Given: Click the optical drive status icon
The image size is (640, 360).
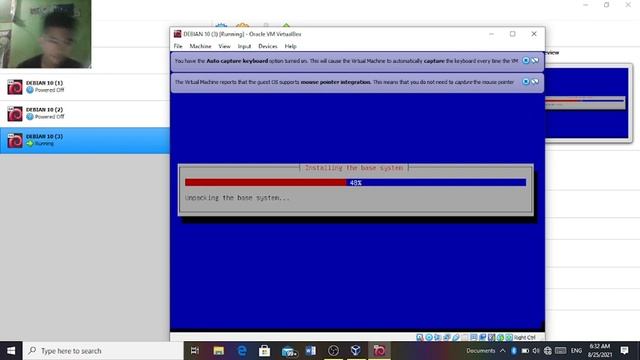Looking at the screenshot, I should click(x=429, y=337).
